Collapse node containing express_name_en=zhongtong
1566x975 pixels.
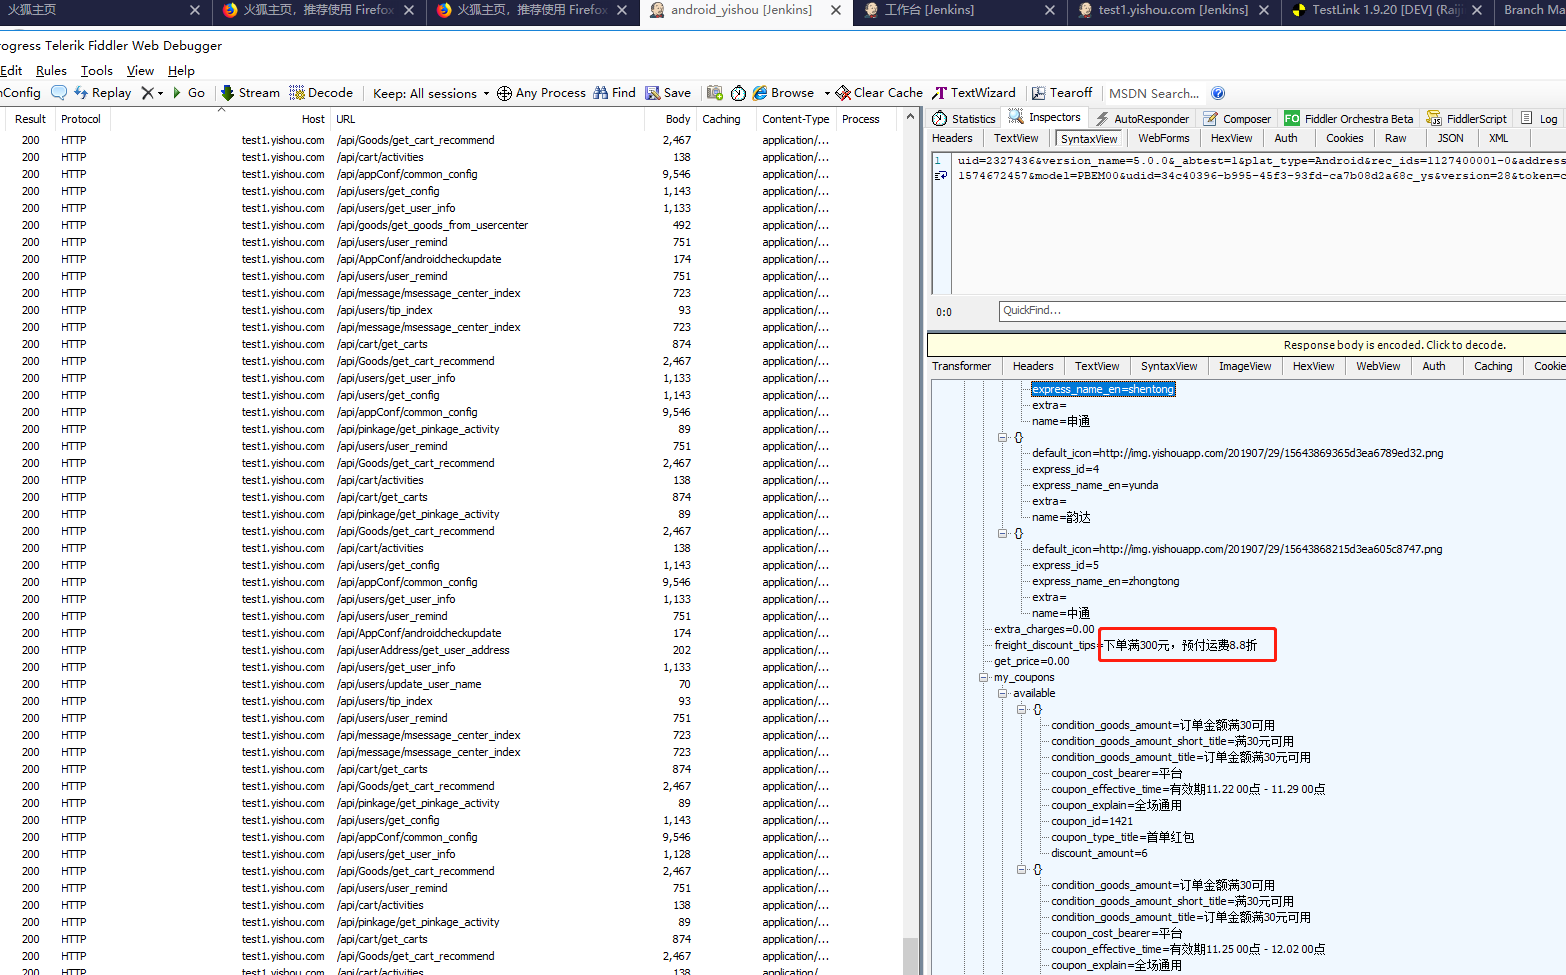[1003, 533]
